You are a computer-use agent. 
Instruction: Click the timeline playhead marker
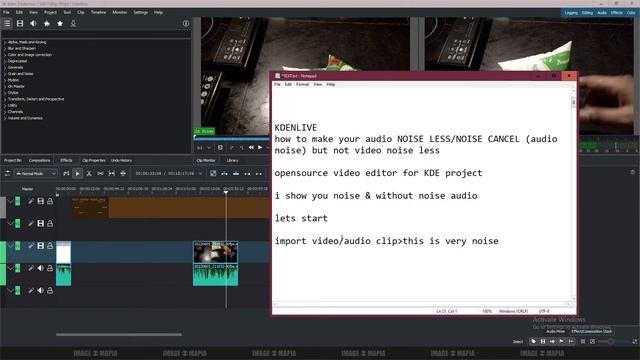(x=226, y=192)
